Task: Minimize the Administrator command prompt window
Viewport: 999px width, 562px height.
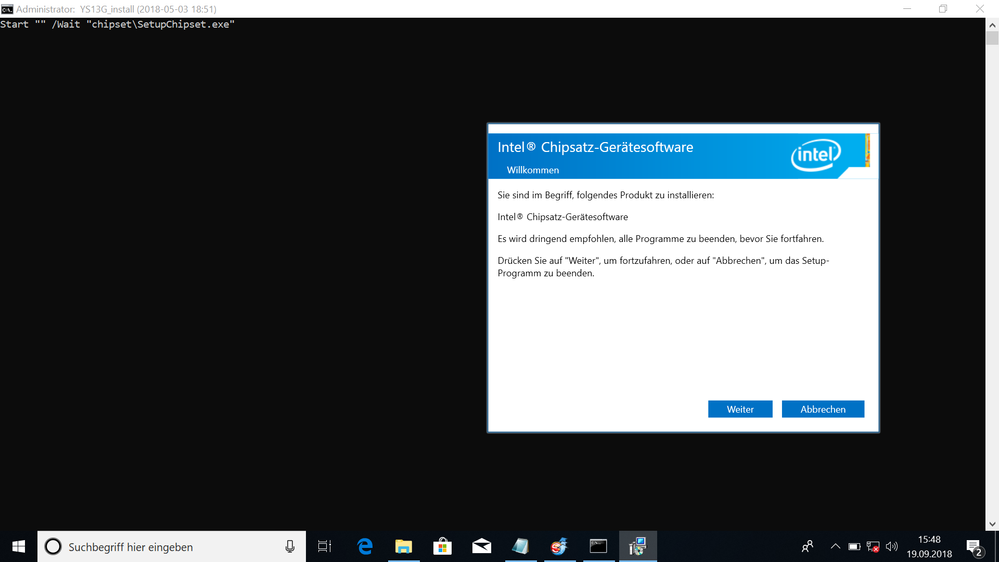Action: click(907, 9)
